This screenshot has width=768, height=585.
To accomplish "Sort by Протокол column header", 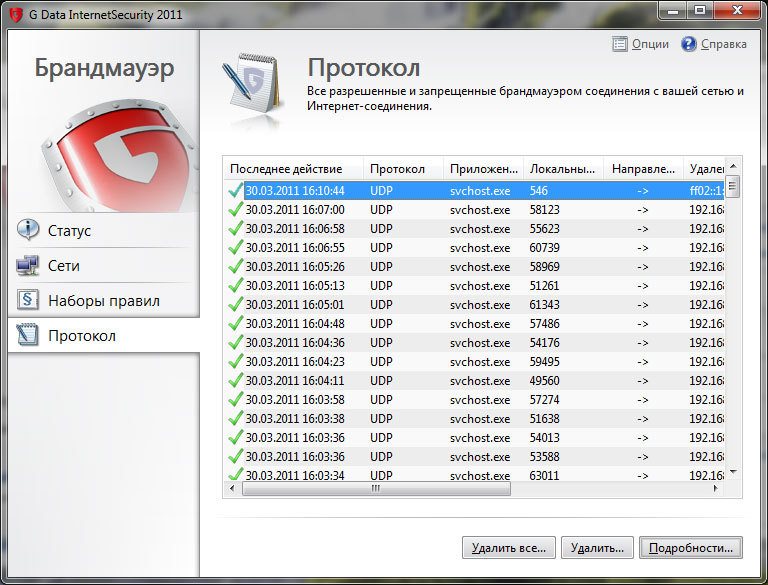I will [403, 169].
